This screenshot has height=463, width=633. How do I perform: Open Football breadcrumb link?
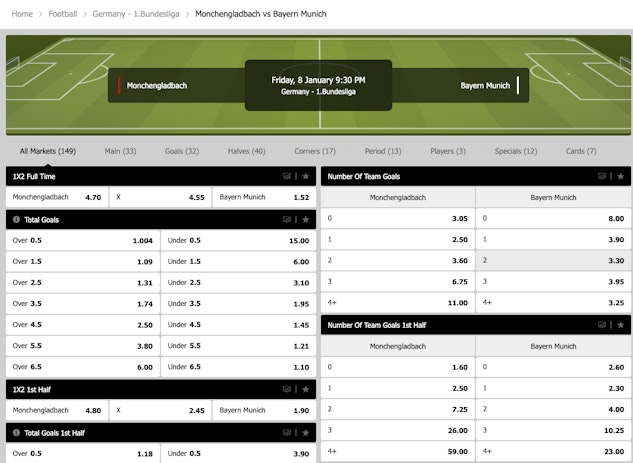point(63,14)
